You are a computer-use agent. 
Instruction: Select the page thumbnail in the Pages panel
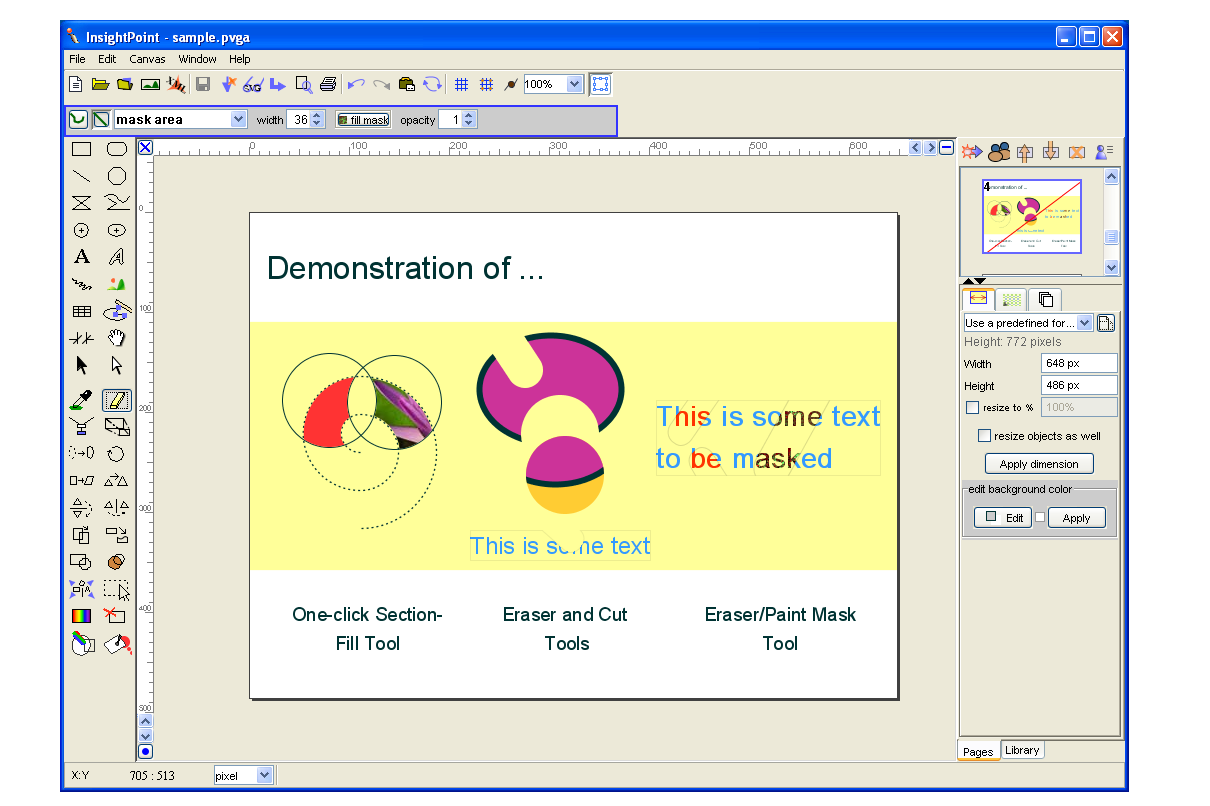1032,218
